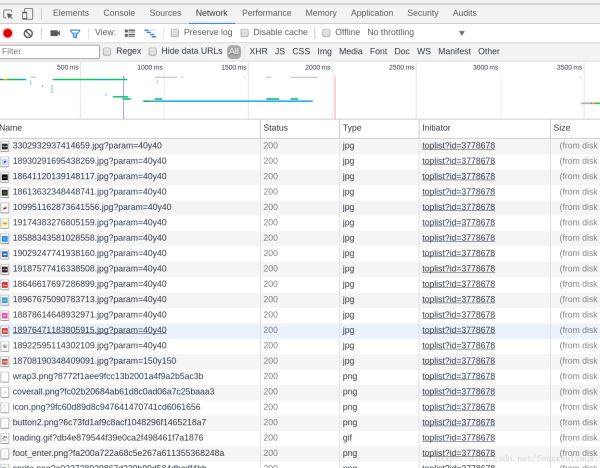Check Hide data URLs checkbox
The image size is (600, 468).
(x=152, y=52)
